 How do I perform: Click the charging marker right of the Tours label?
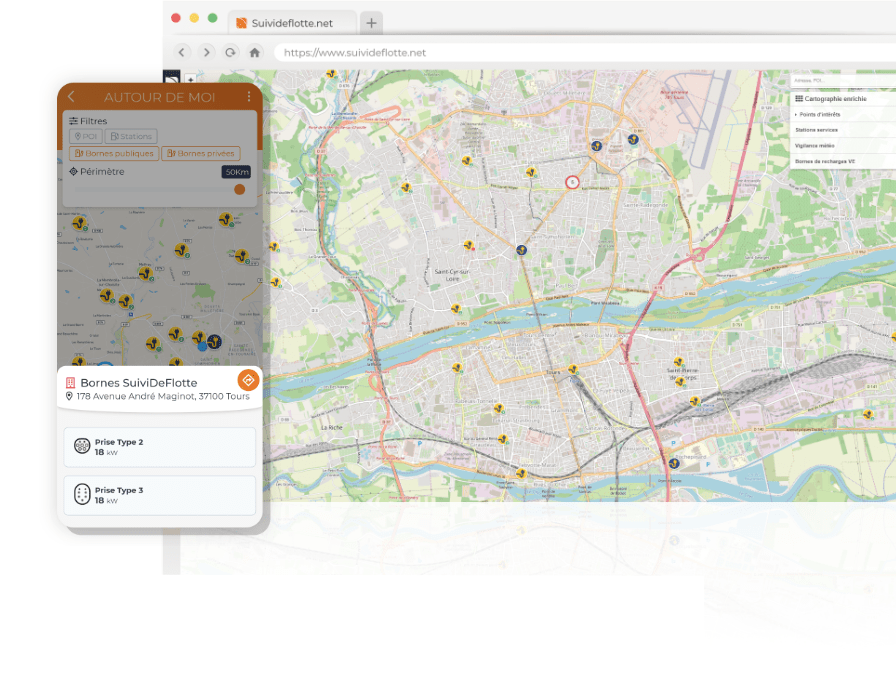coord(573,370)
